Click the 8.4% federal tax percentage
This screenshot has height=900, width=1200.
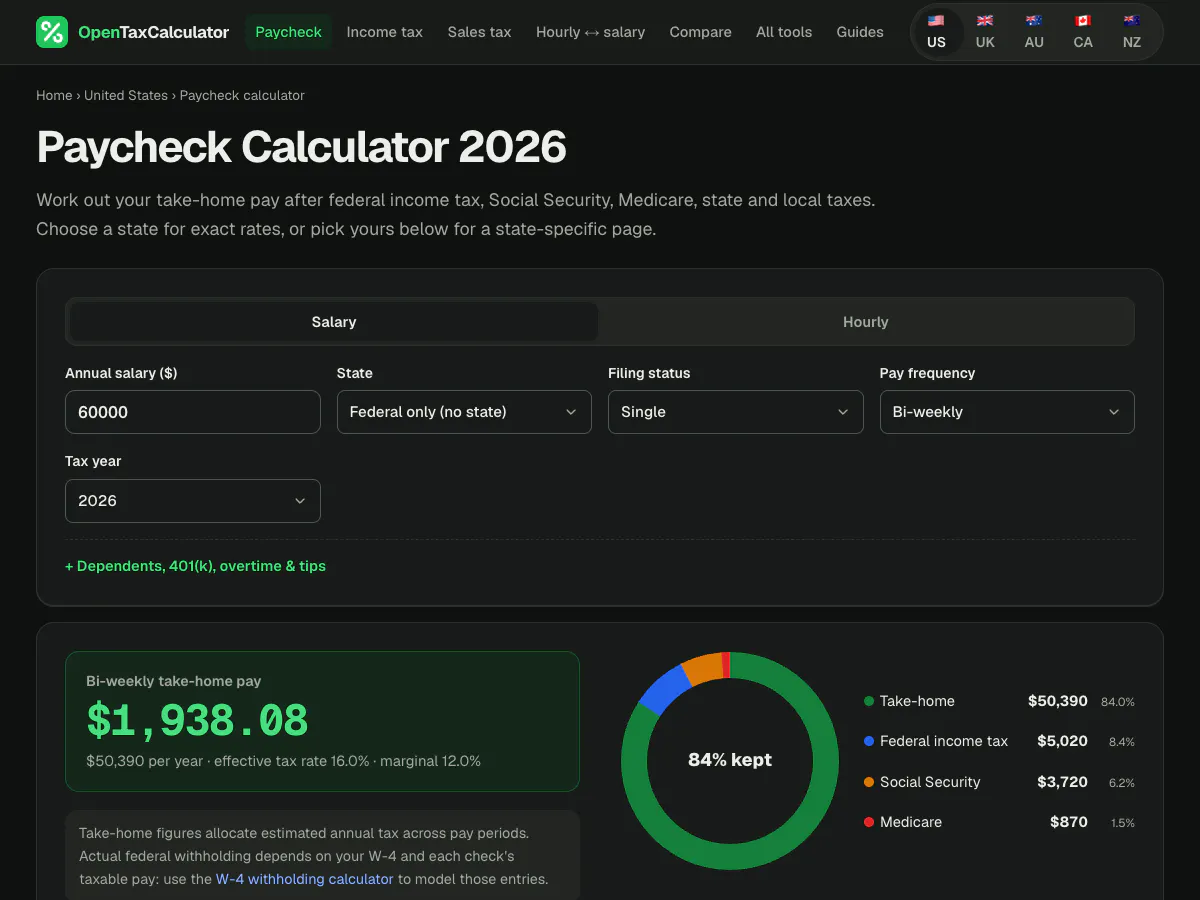1122,742
